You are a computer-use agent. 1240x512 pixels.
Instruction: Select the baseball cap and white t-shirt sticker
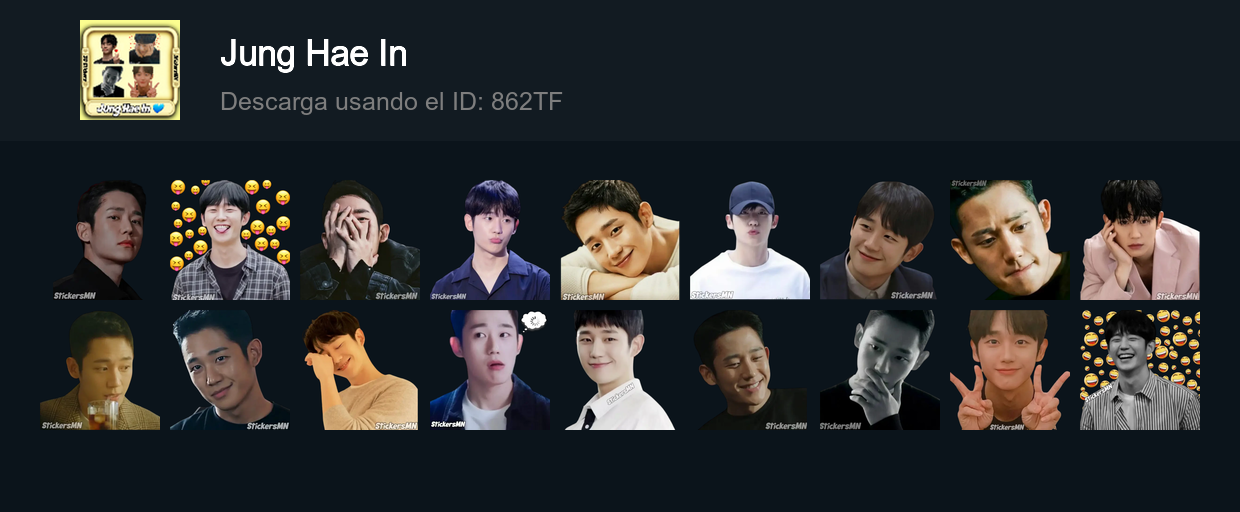point(750,240)
